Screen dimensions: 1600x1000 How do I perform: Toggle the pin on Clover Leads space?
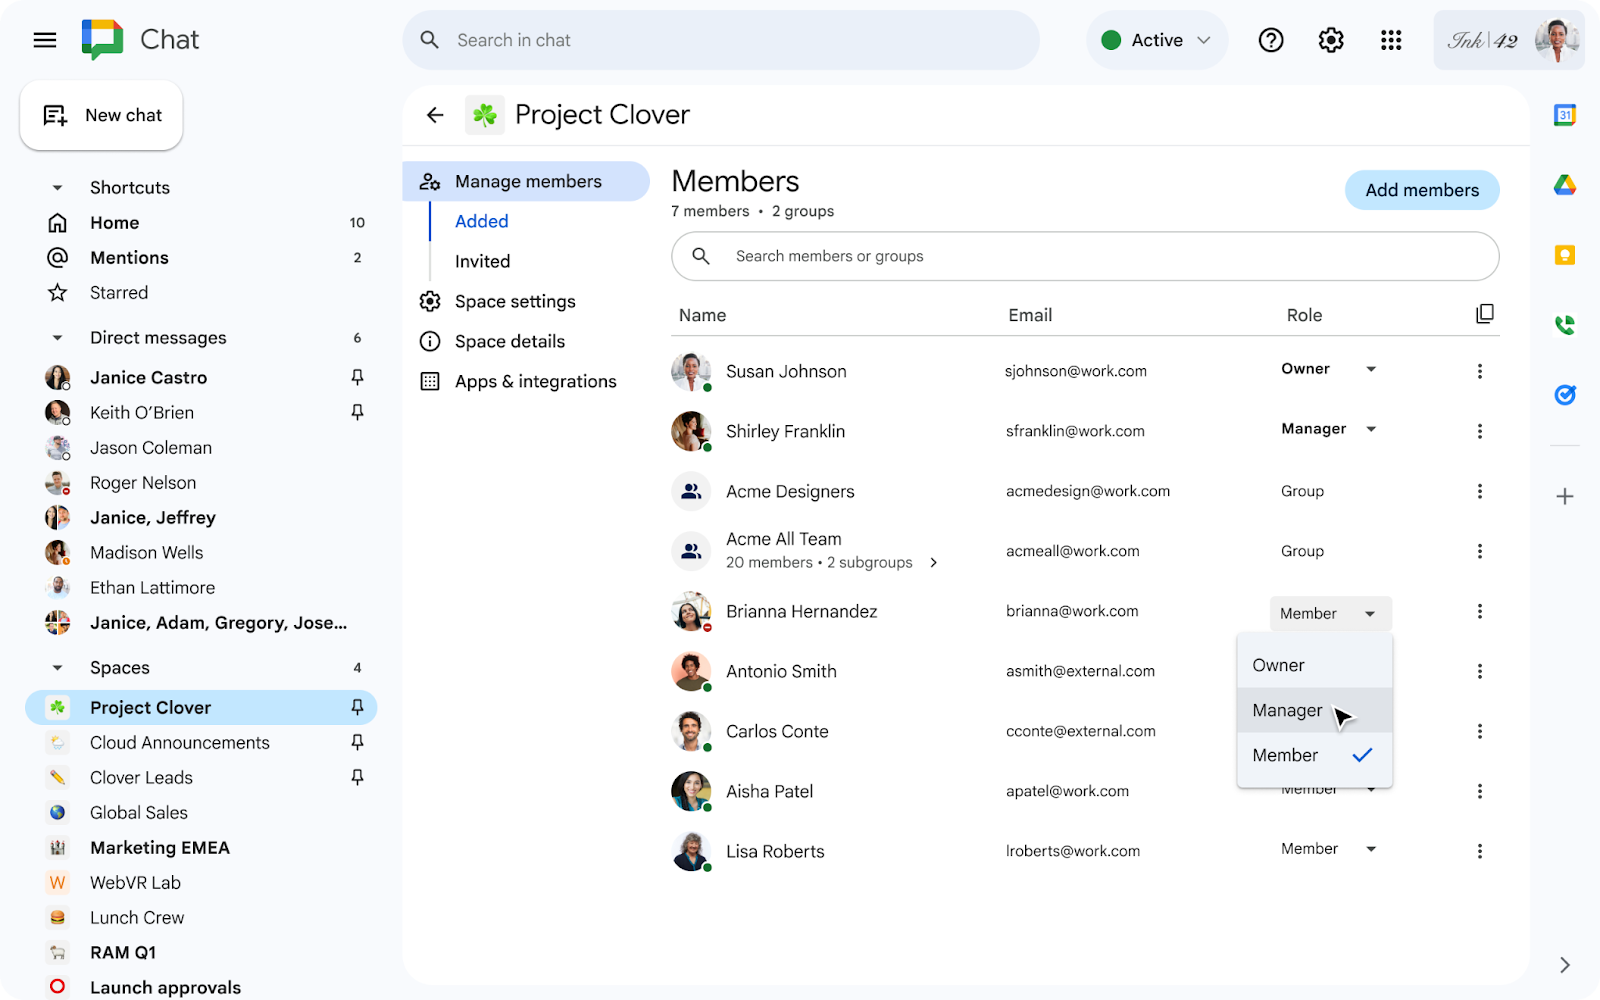point(357,777)
